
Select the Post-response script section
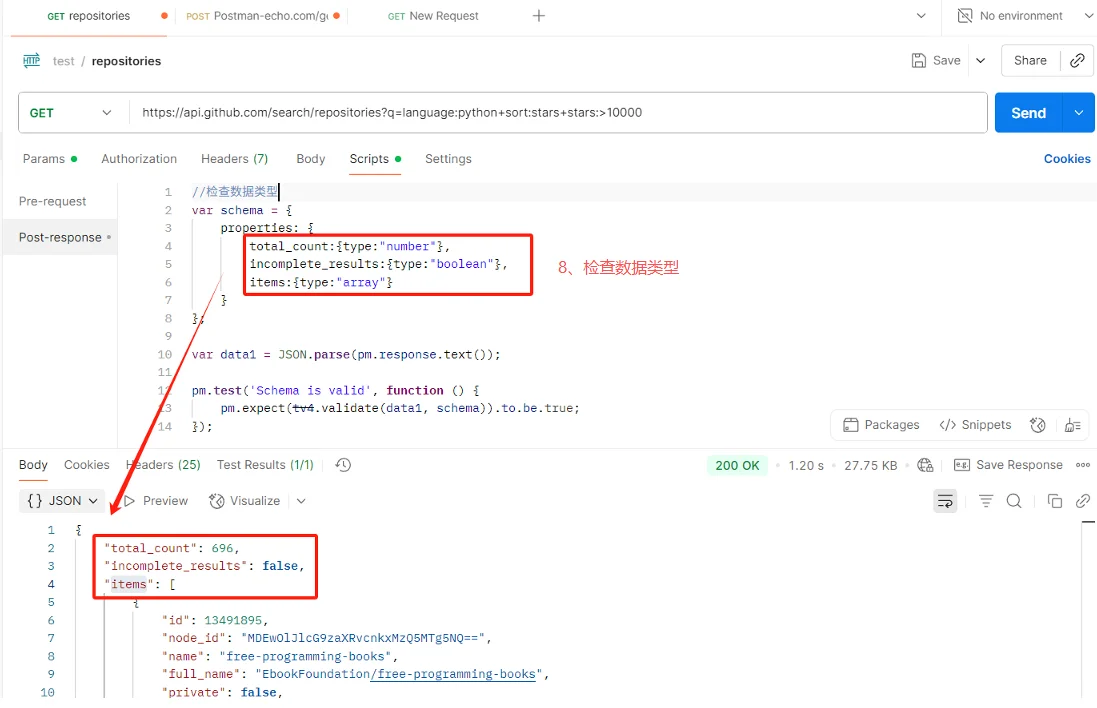(60, 237)
